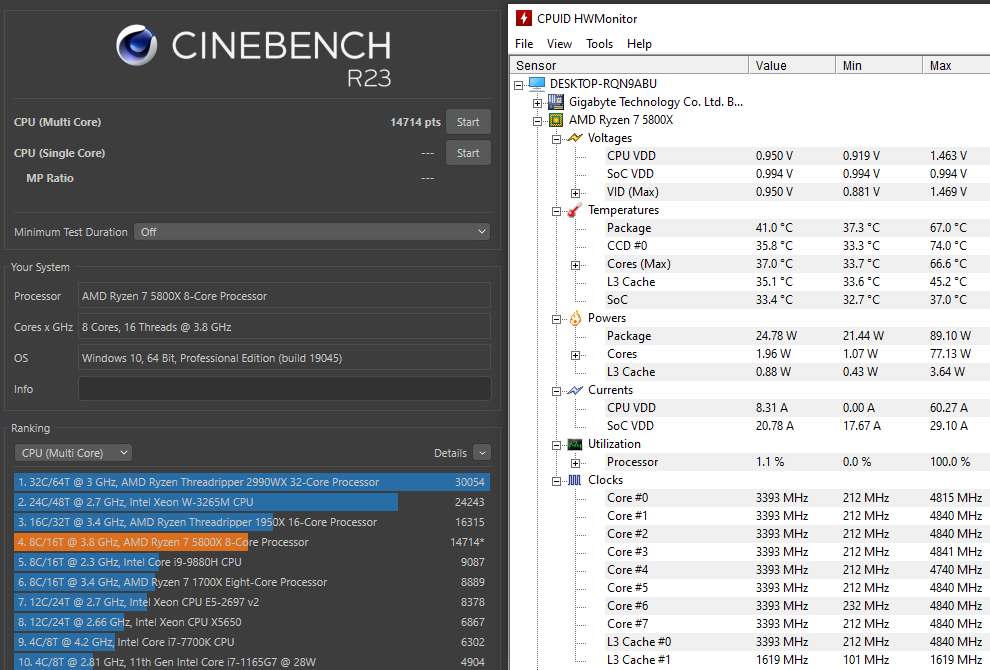The height and width of the screenshot is (670, 990).
Task: Select the Xeon X5650 ranking entry
Action: [x=252, y=622]
